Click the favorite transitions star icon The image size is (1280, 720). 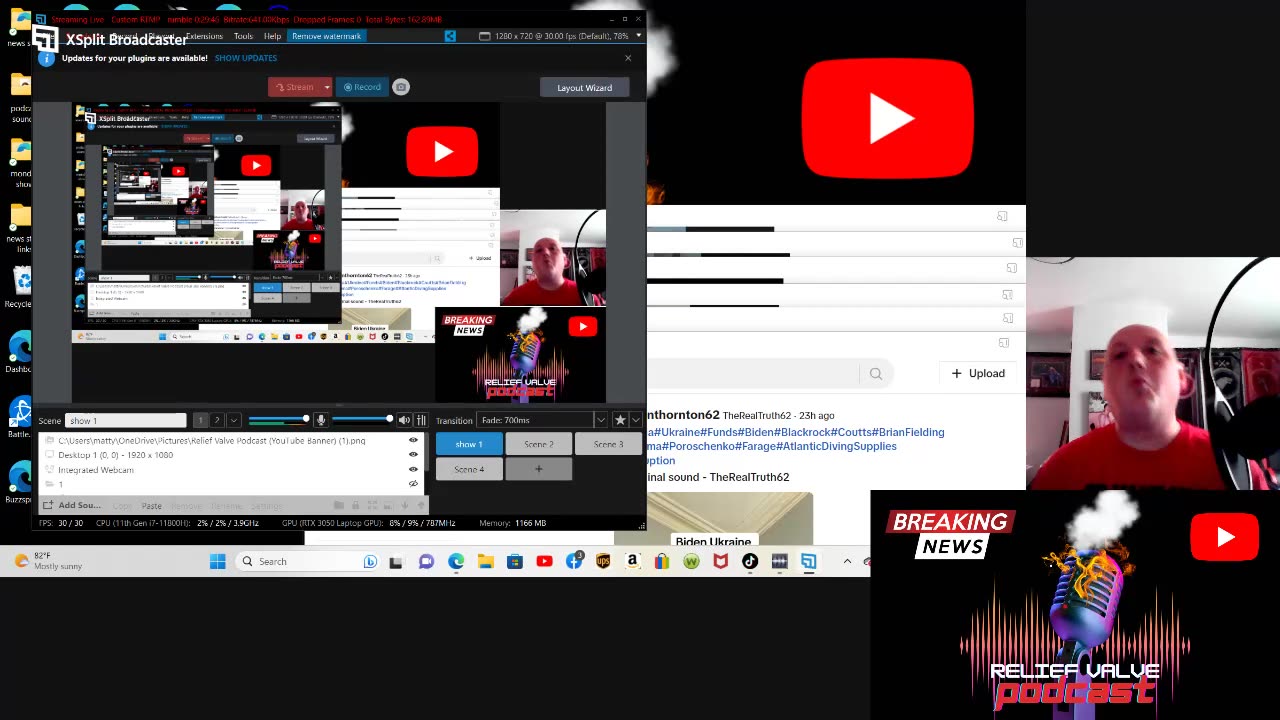[620, 420]
